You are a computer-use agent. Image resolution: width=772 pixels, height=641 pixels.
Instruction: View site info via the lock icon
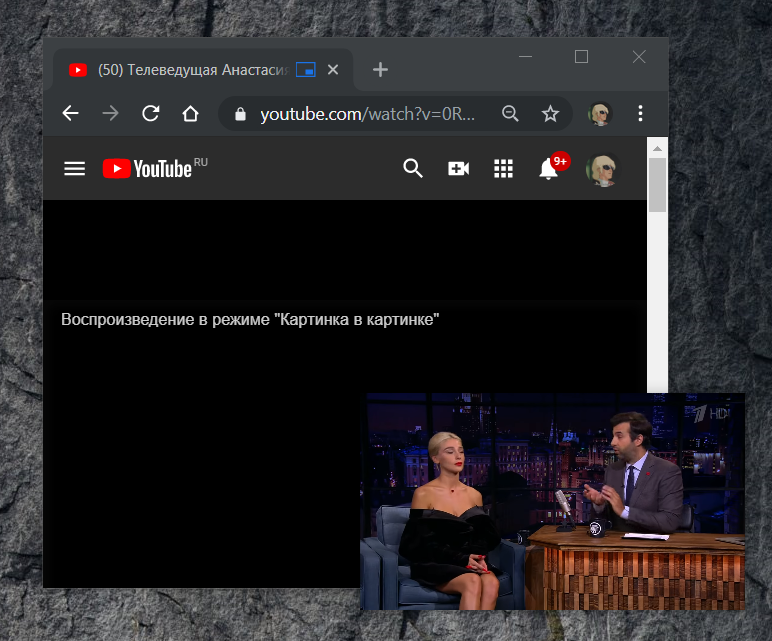[240, 114]
